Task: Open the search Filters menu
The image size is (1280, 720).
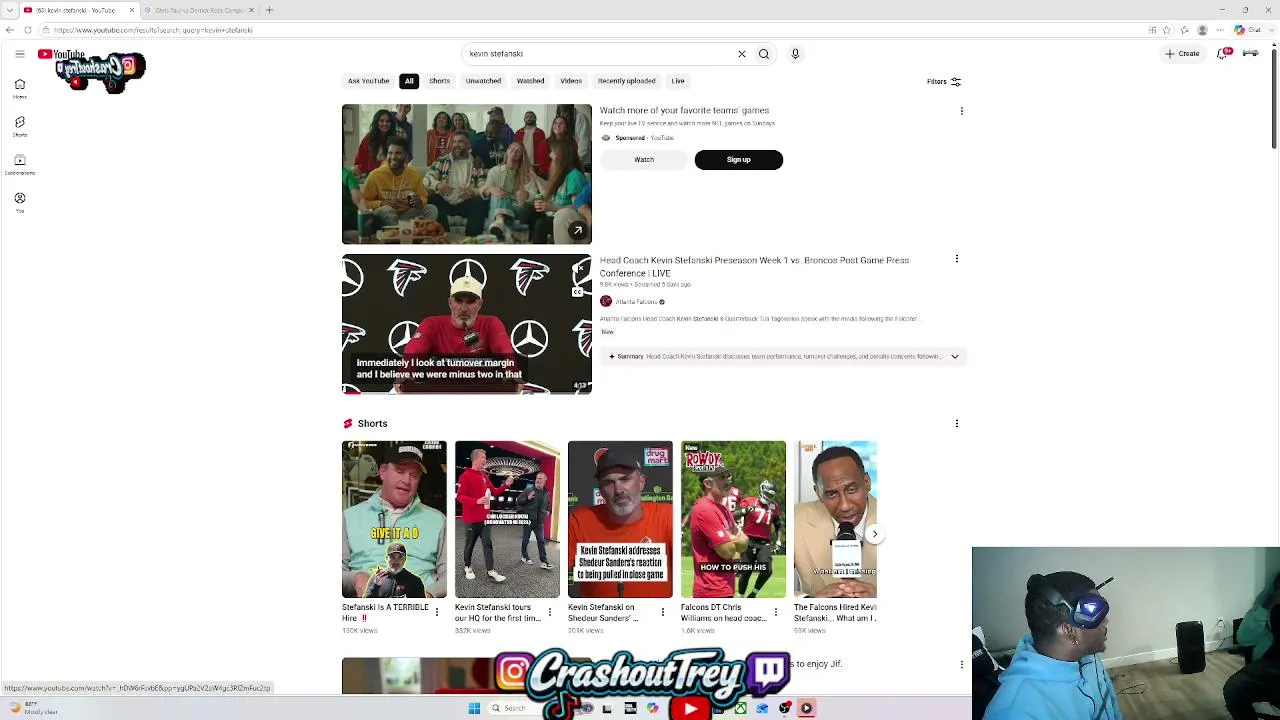Action: click(x=943, y=82)
